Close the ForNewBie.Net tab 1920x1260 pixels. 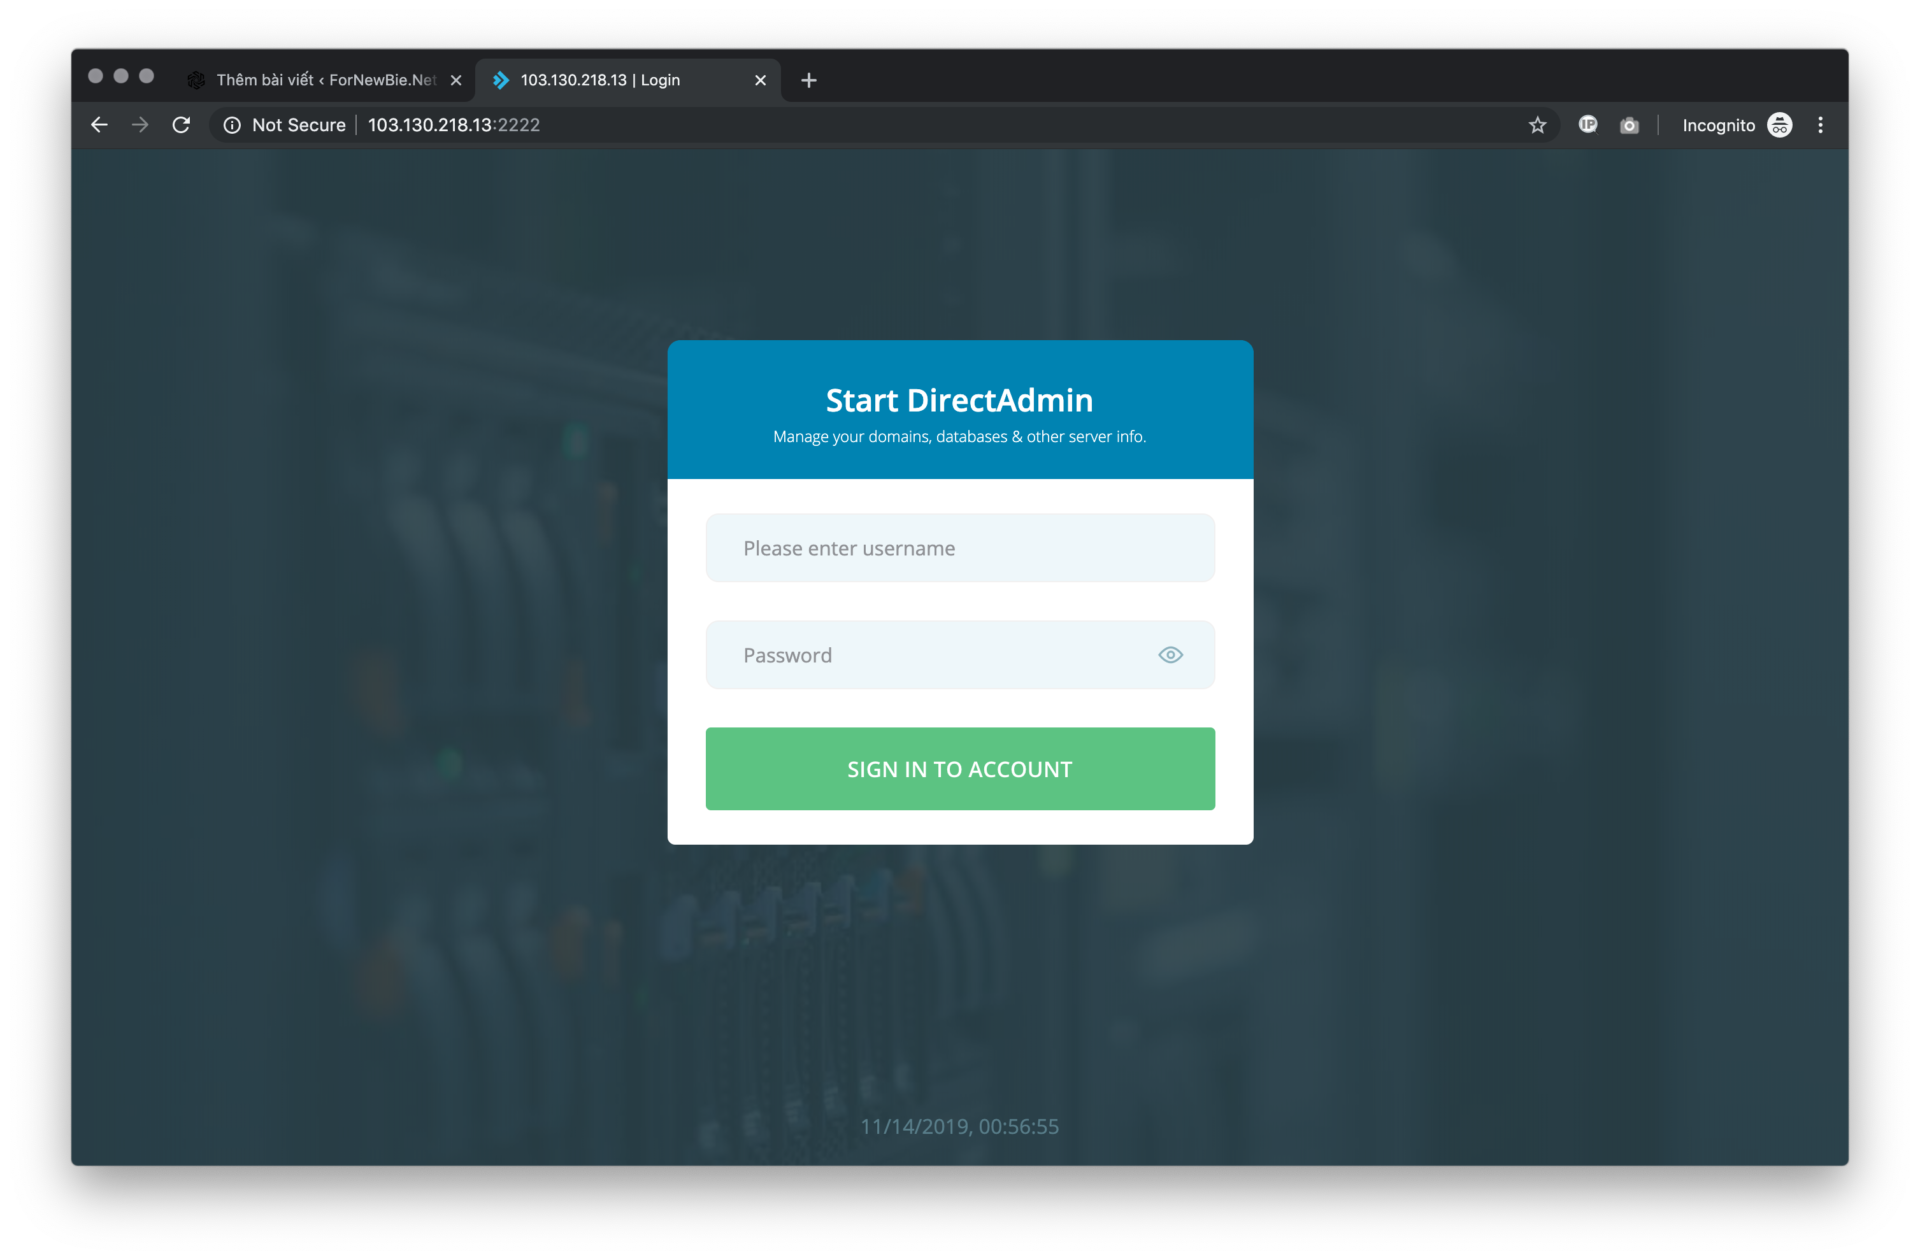[457, 80]
